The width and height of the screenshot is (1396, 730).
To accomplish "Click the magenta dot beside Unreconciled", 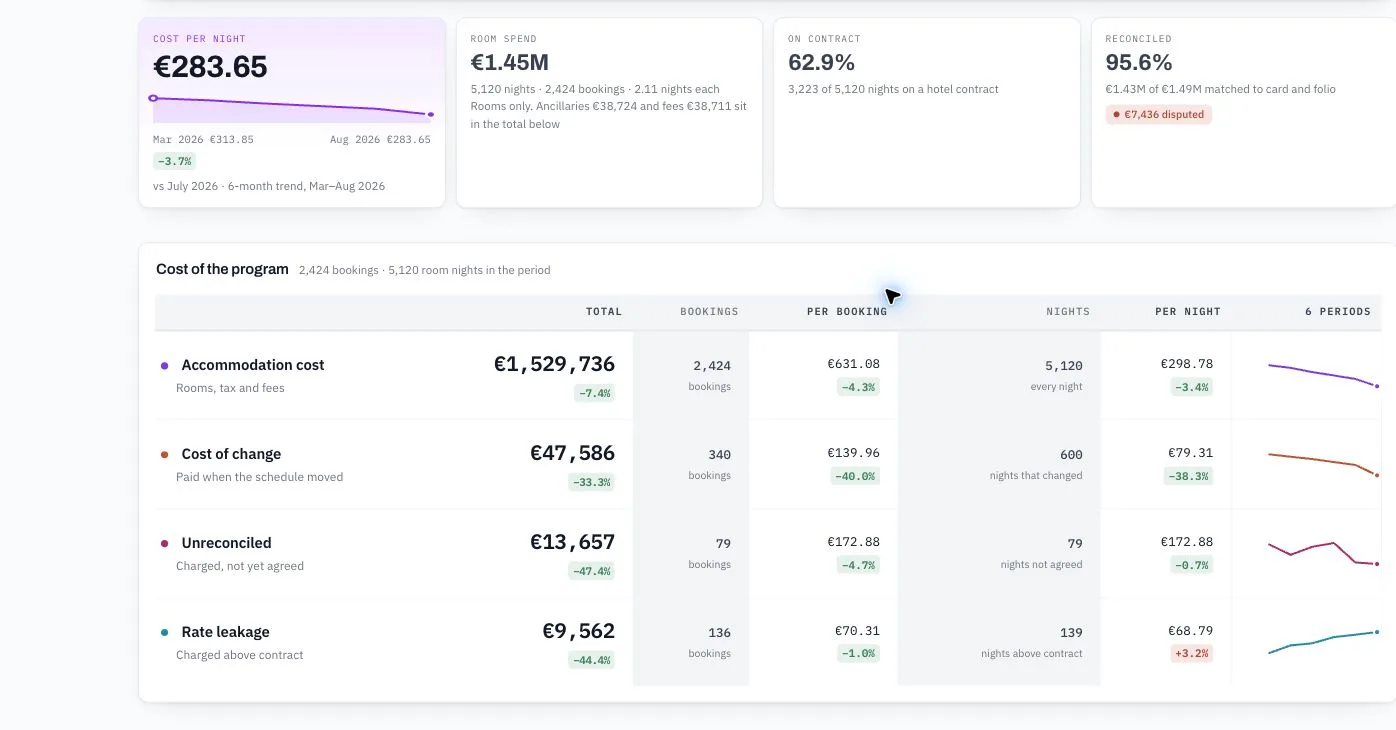I will pos(164,544).
